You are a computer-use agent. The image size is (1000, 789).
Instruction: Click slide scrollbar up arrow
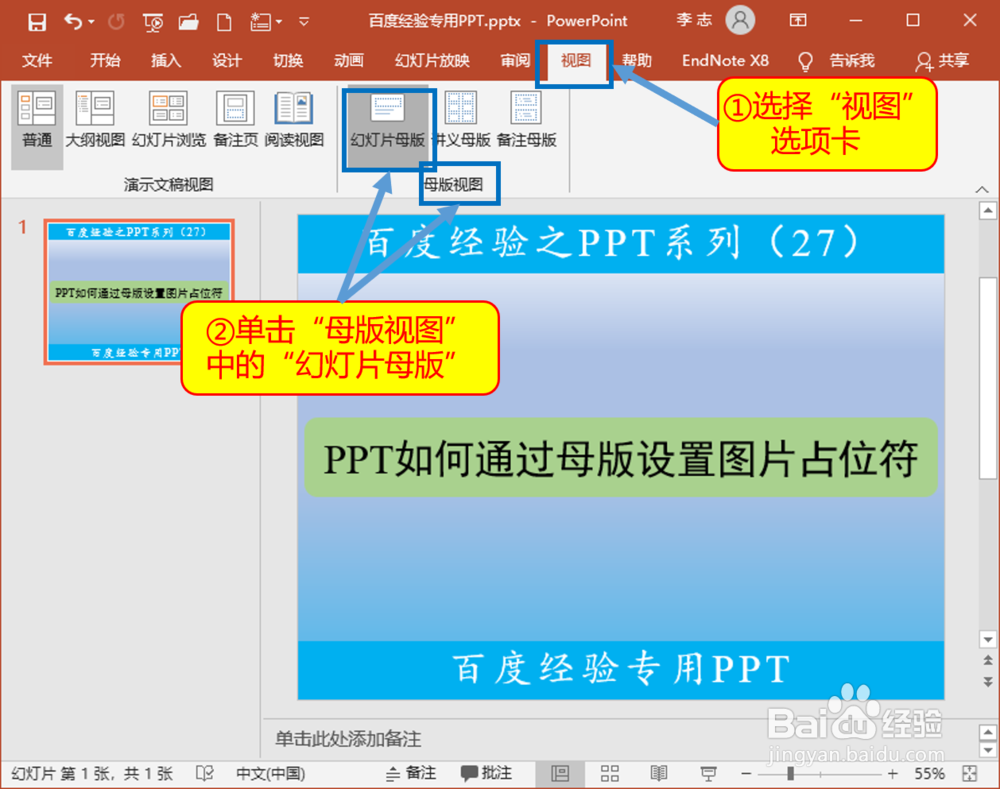pos(988,210)
